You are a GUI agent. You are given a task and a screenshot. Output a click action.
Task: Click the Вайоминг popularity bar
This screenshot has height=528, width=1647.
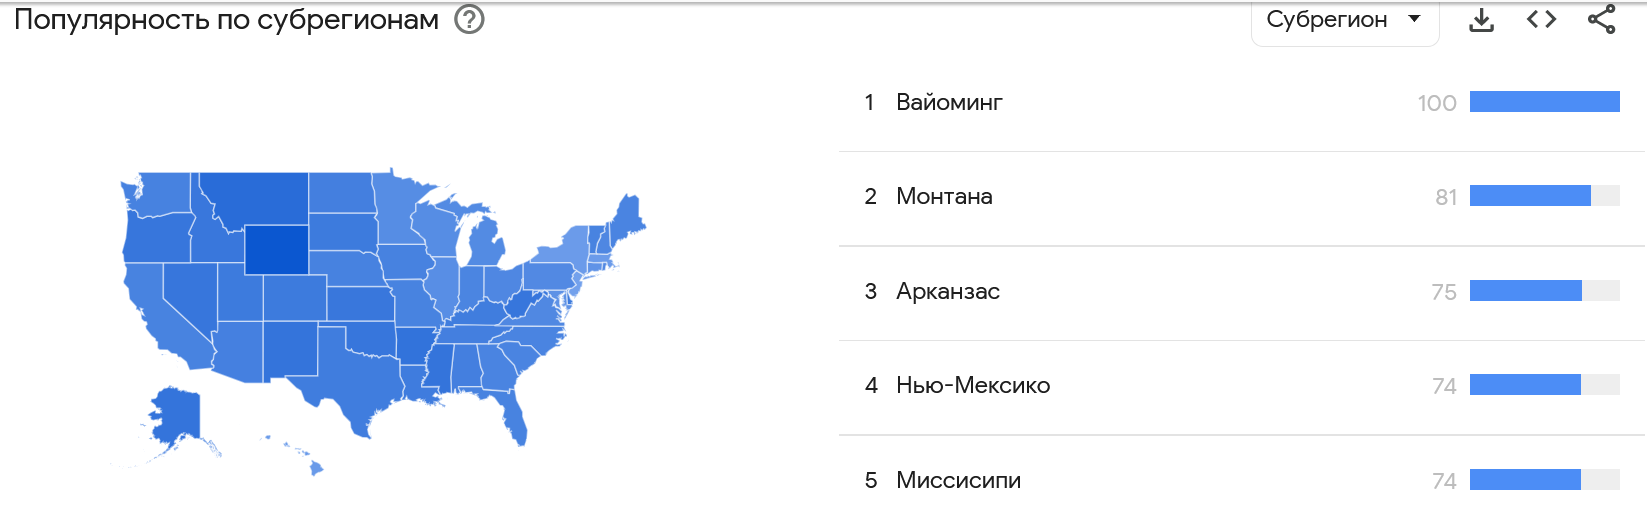coord(1544,102)
